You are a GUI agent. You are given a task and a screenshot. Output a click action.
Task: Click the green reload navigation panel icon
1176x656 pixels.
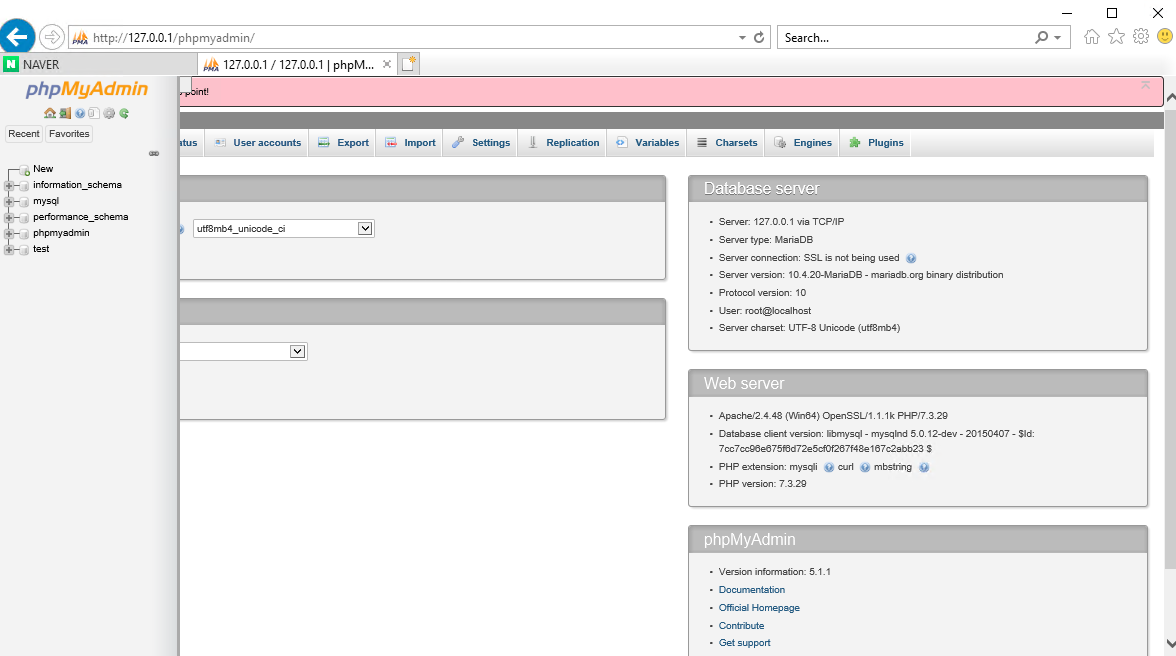(x=124, y=113)
